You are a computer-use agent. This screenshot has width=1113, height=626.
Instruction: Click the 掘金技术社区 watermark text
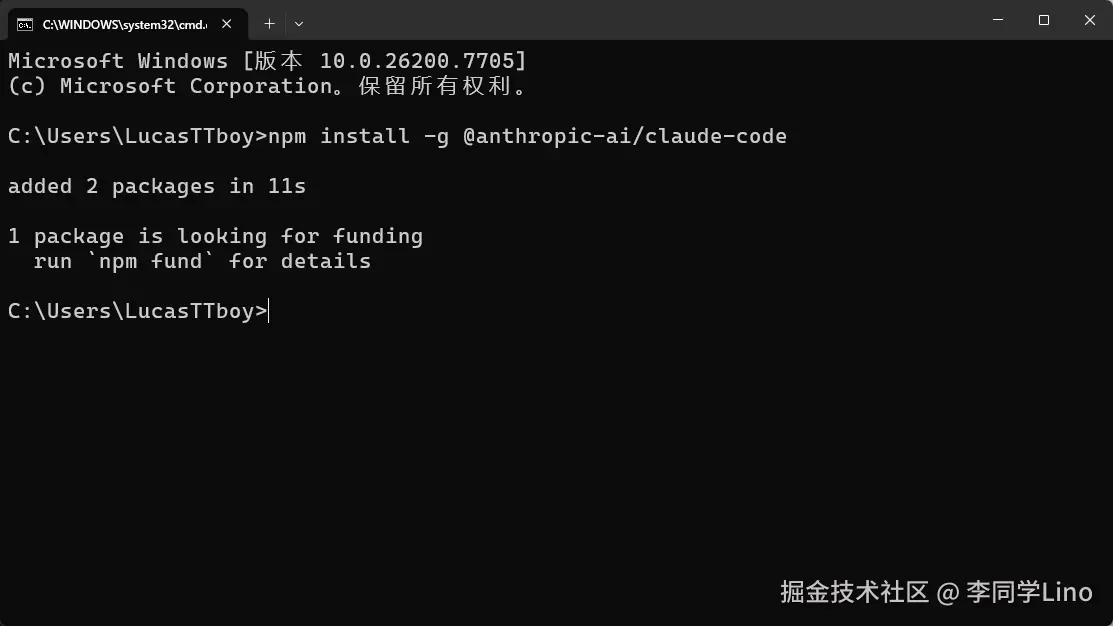[x=854, y=592]
